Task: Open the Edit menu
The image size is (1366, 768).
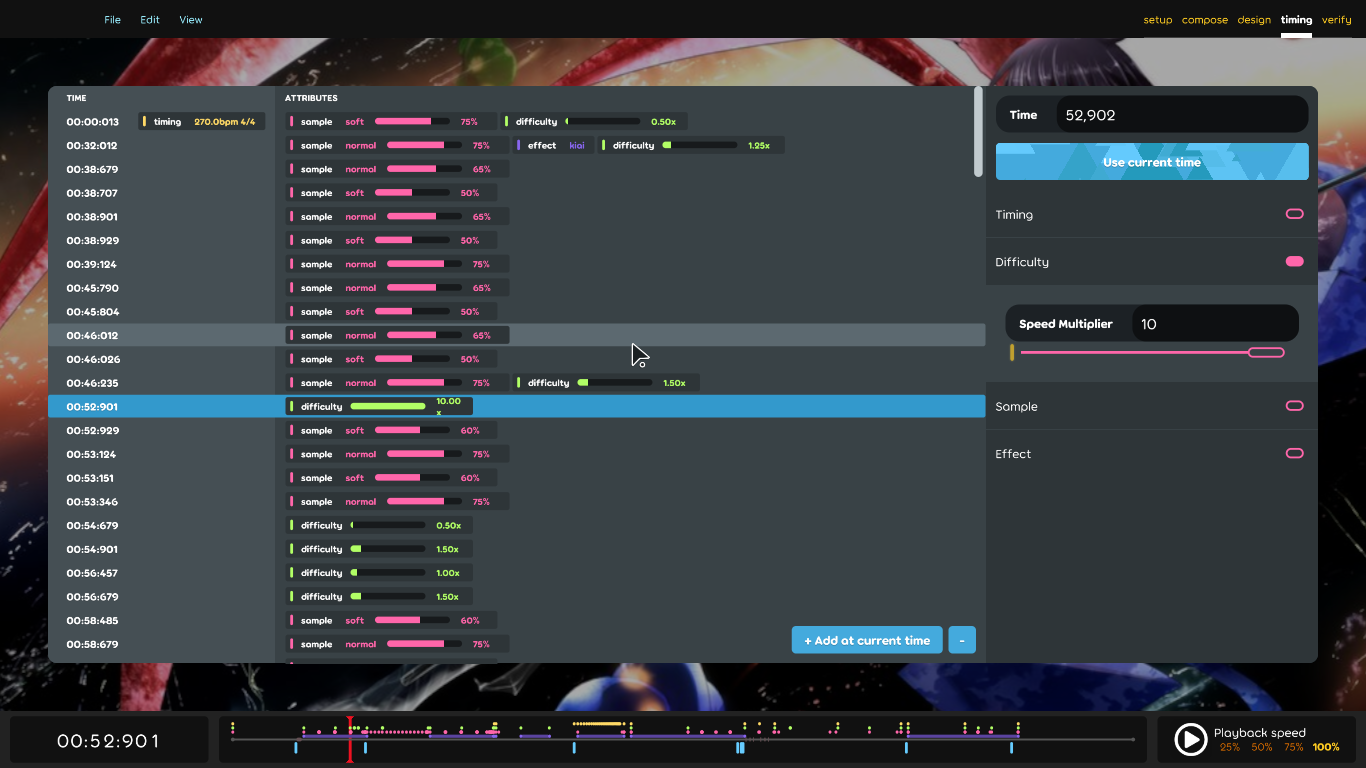Action: coord(149,19)
